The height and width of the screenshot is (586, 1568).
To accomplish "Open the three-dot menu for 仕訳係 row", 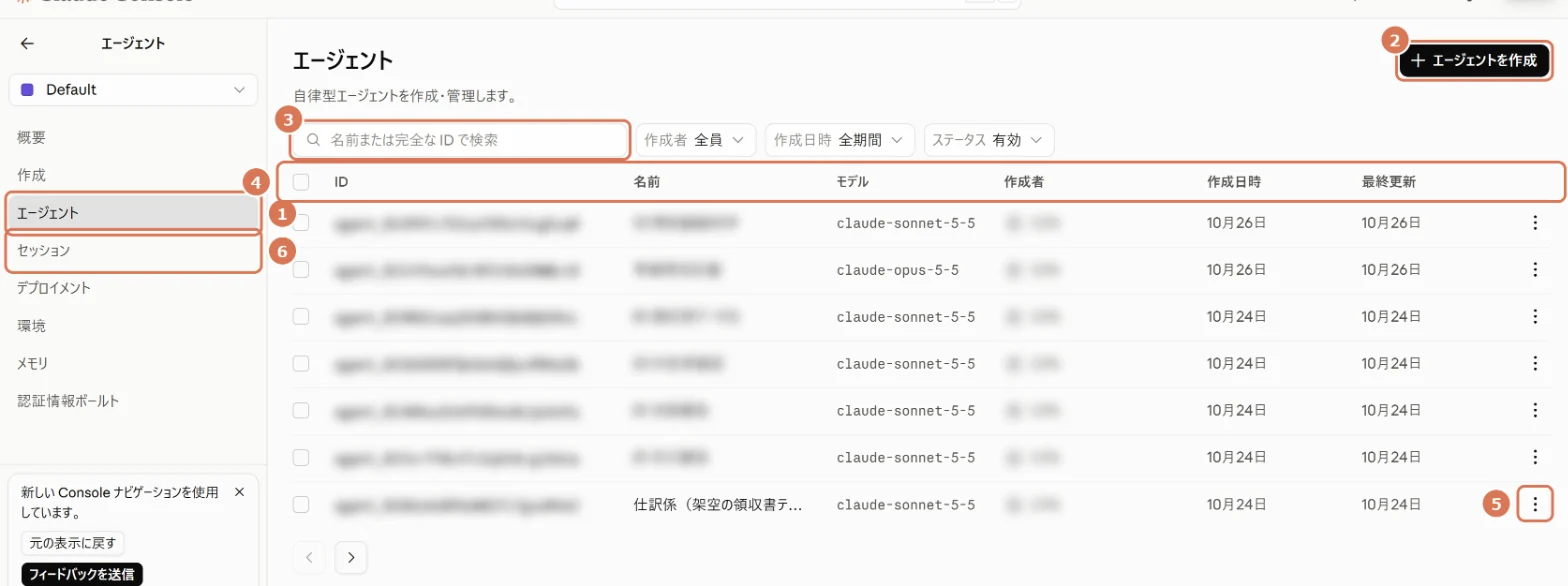I will (1535, 504).
